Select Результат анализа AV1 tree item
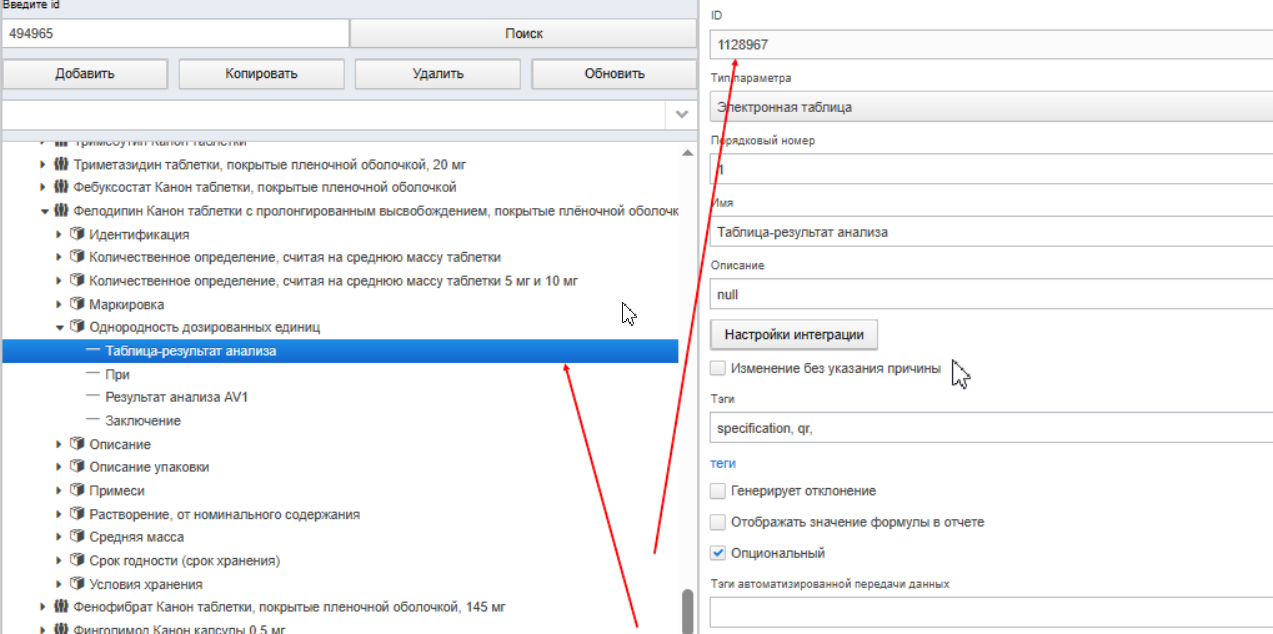The image size is (1273, 634). pos(176,397)
